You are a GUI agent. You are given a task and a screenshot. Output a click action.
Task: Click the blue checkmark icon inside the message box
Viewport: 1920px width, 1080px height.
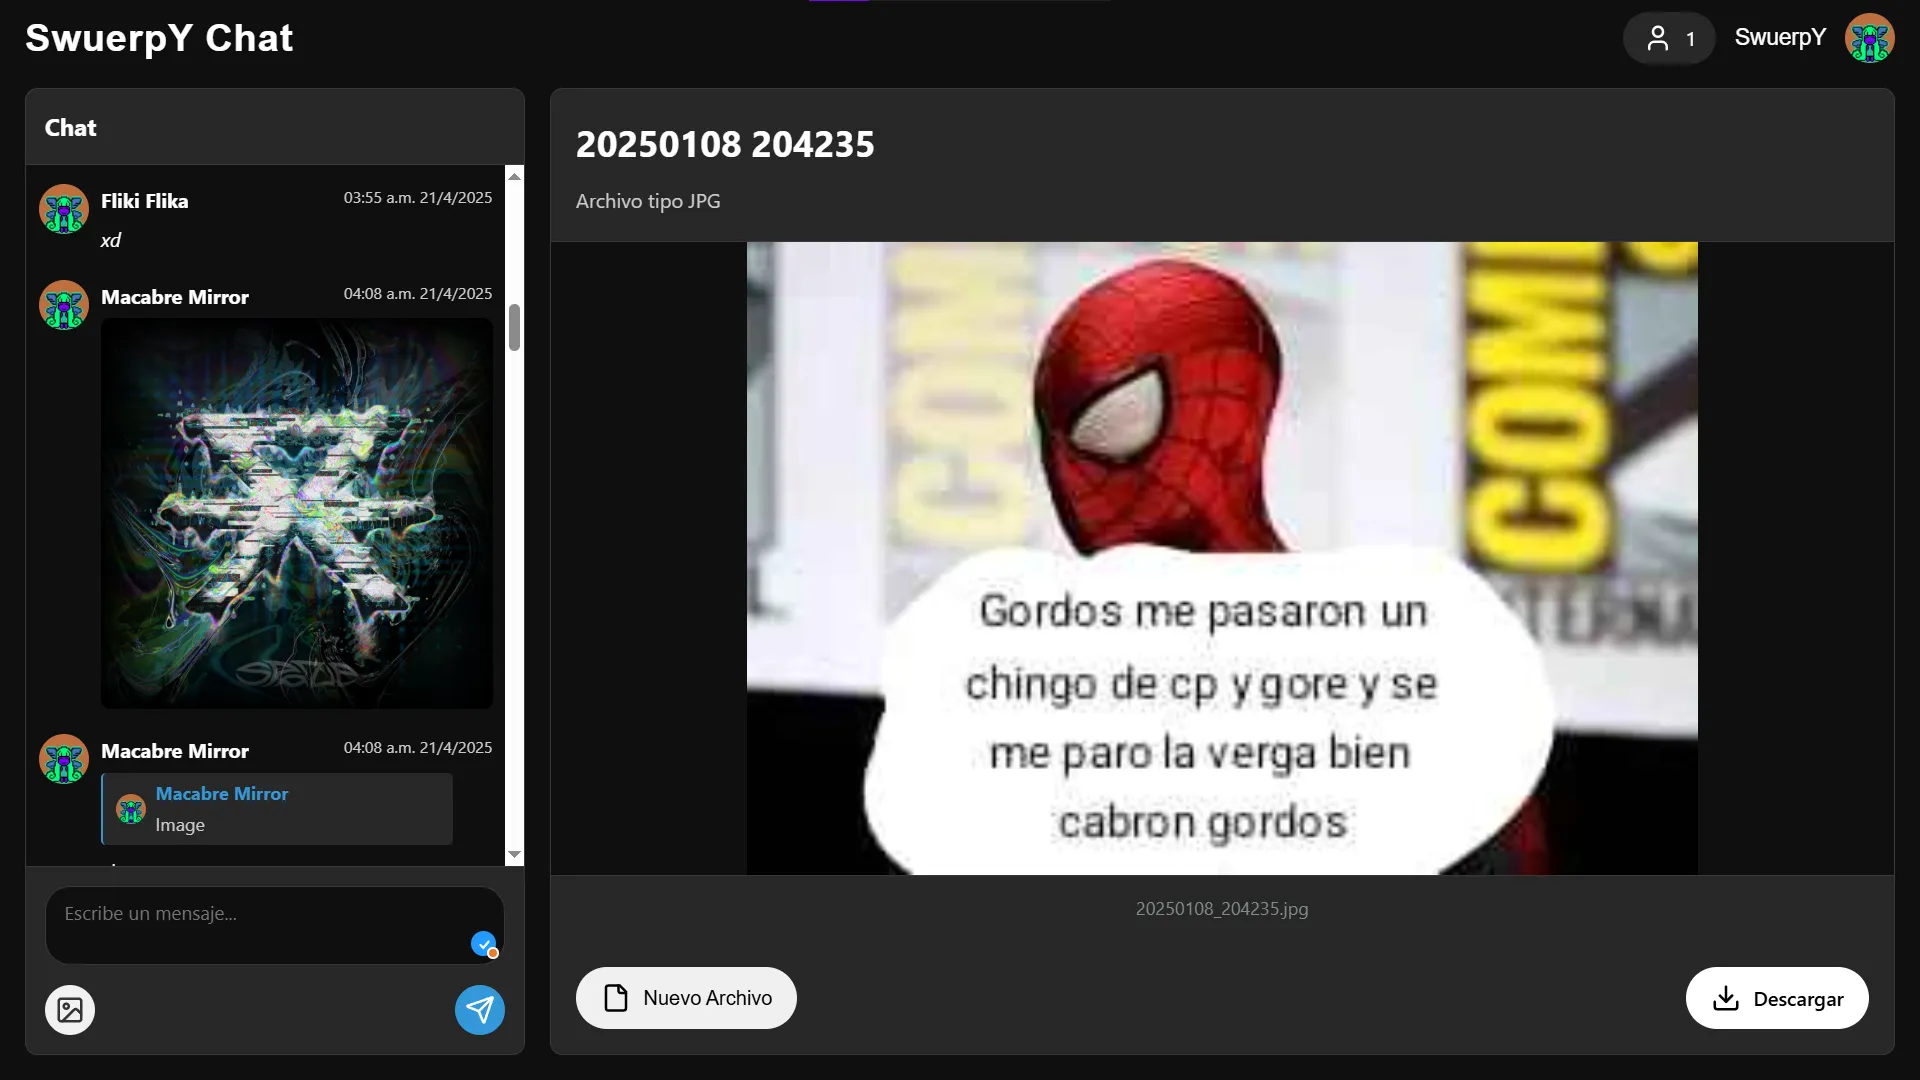[x=484, y=943]
